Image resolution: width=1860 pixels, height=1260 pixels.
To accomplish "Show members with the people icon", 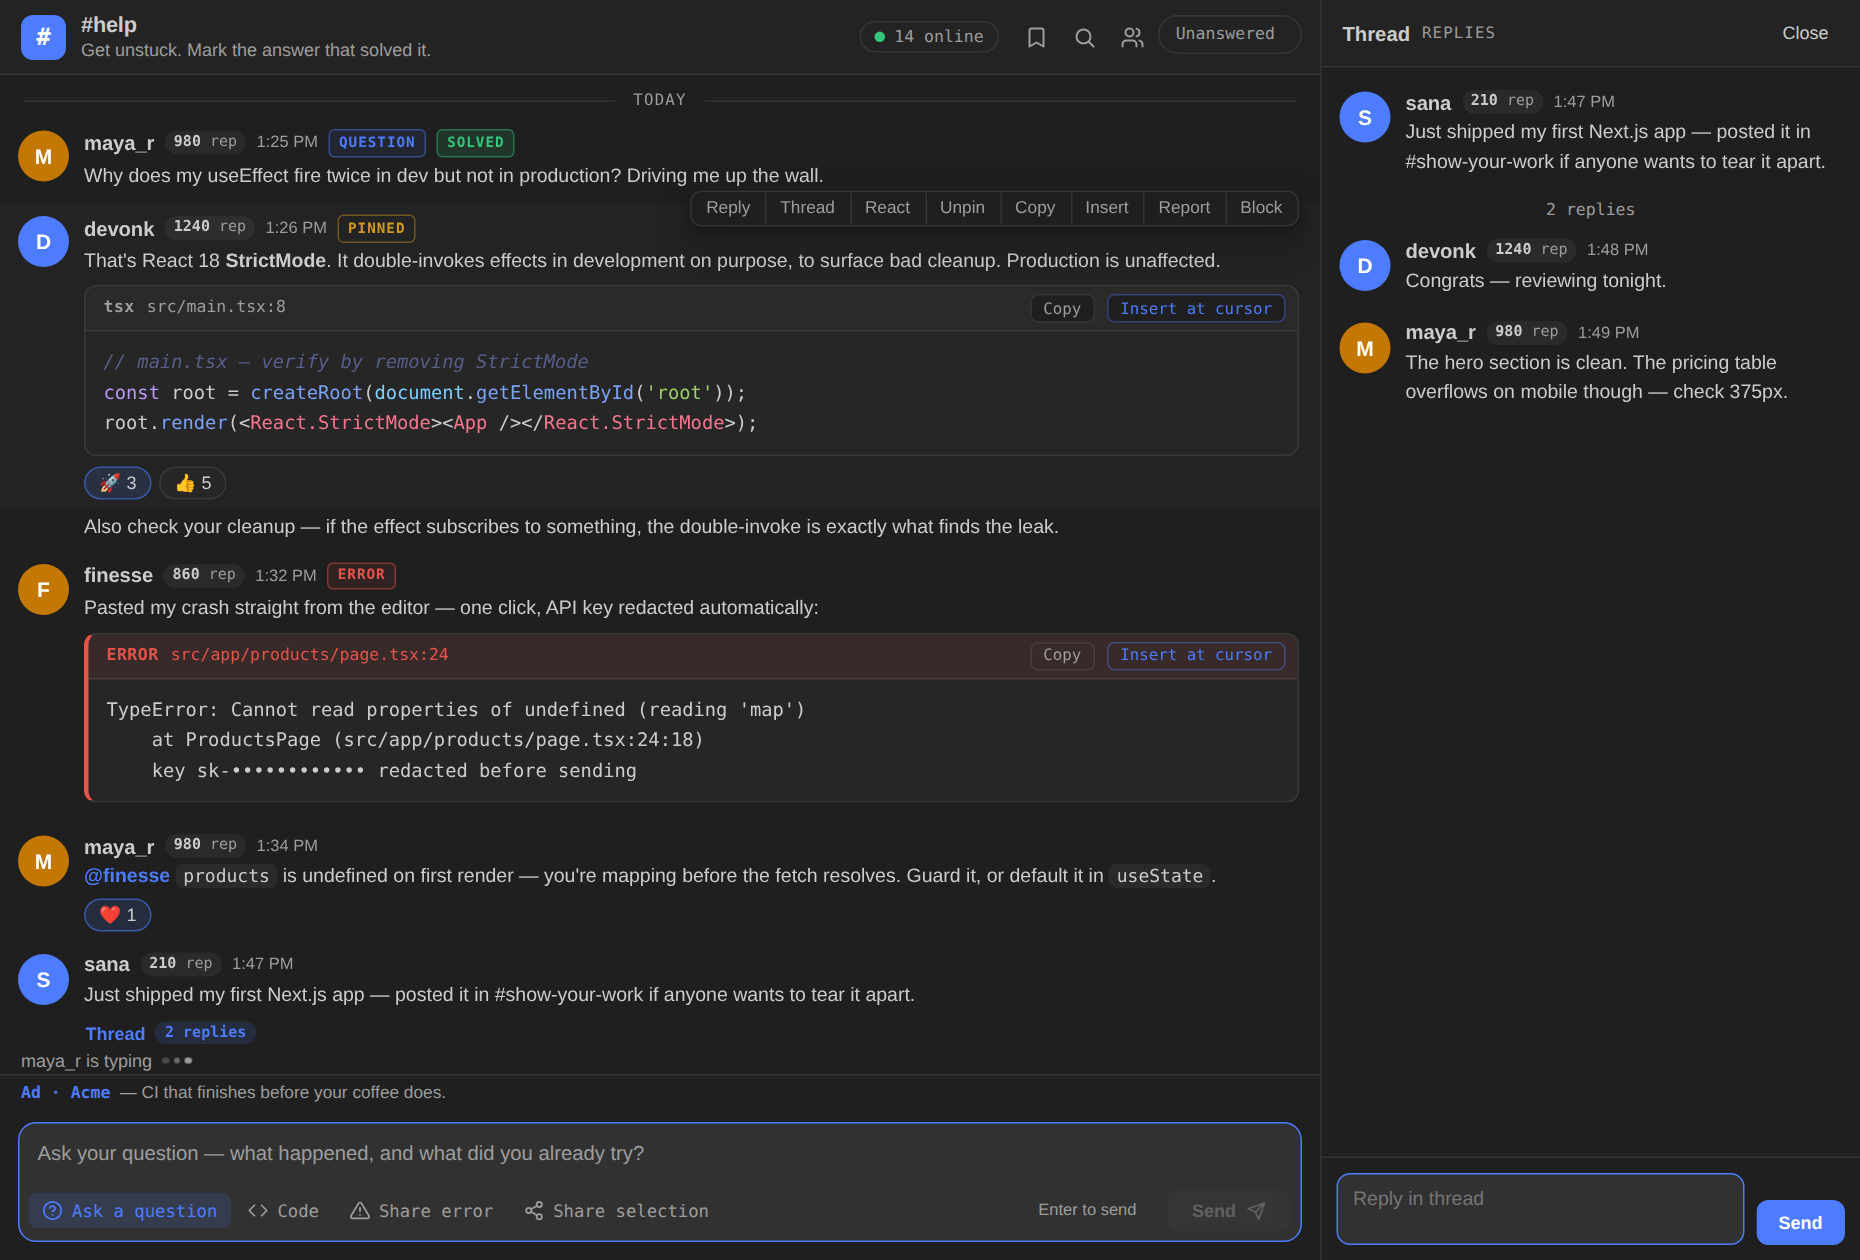I will [x=1132, y=37].
